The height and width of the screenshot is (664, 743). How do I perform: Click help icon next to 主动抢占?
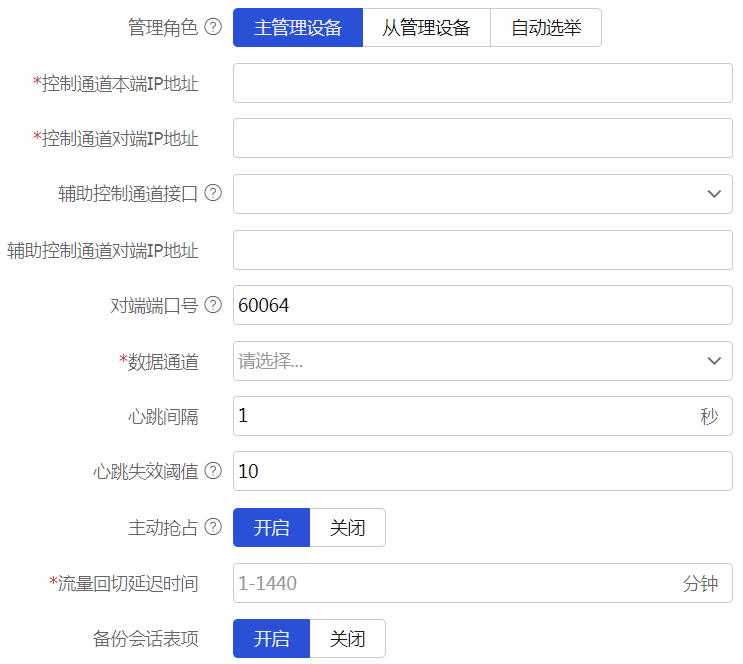pyautogui.click(x=213, y=527)
